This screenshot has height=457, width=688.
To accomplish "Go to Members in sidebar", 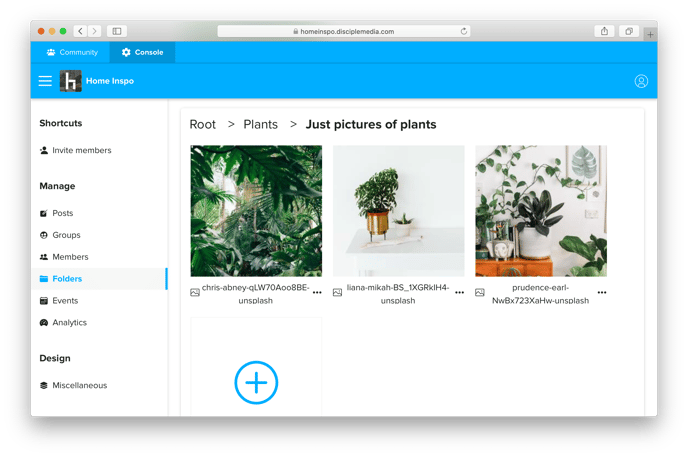I will 64,257.
